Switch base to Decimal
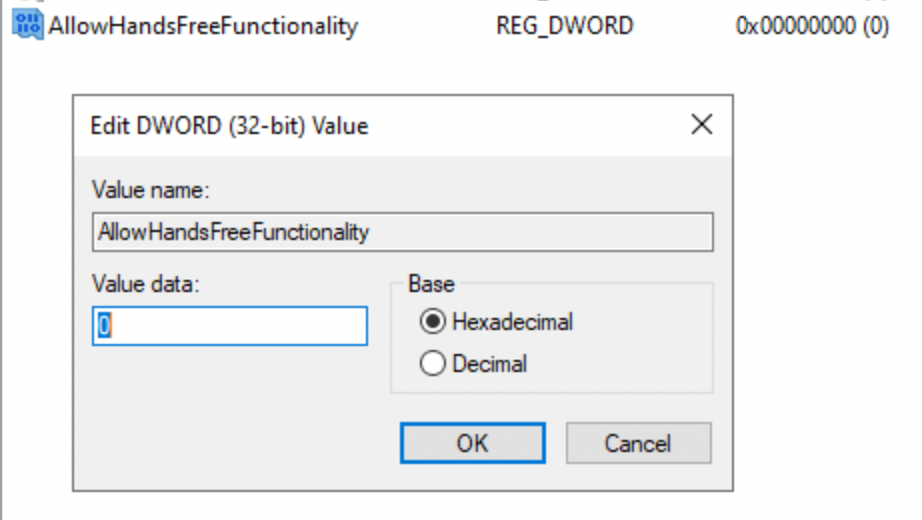The height and width of the screenshot is (520, 922). click(433, 365)
